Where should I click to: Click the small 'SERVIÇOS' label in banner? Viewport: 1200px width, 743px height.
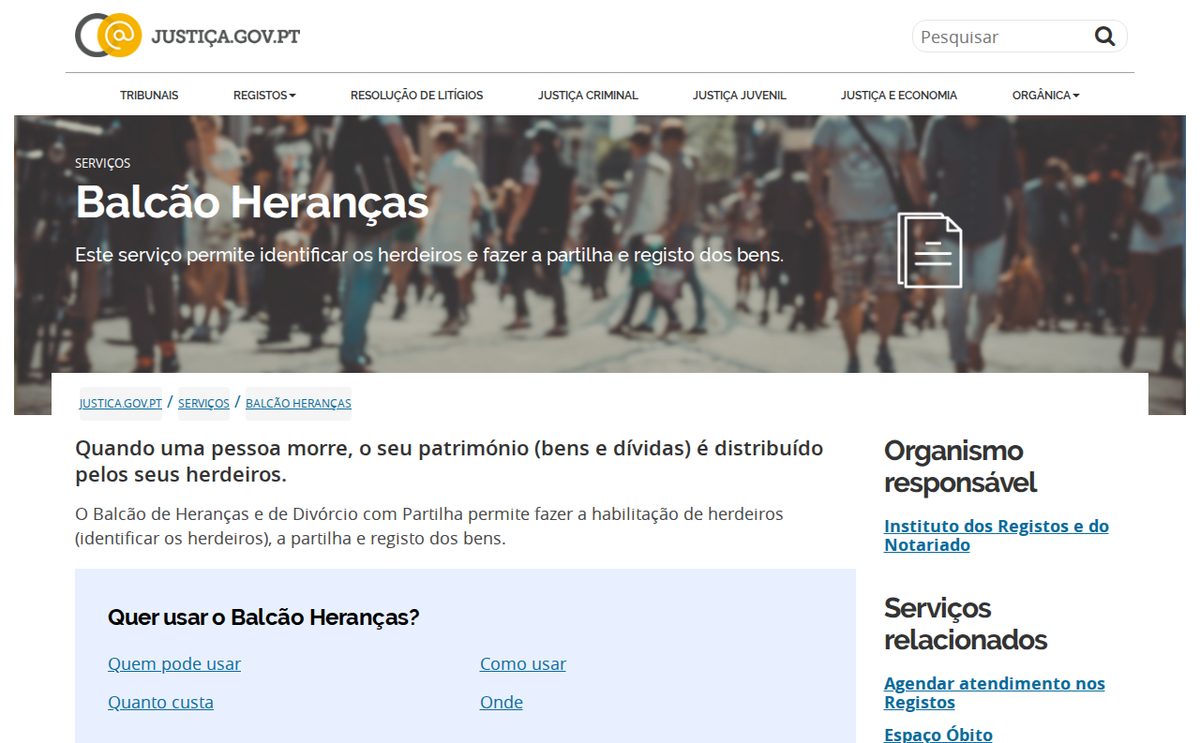pos(103,163)
